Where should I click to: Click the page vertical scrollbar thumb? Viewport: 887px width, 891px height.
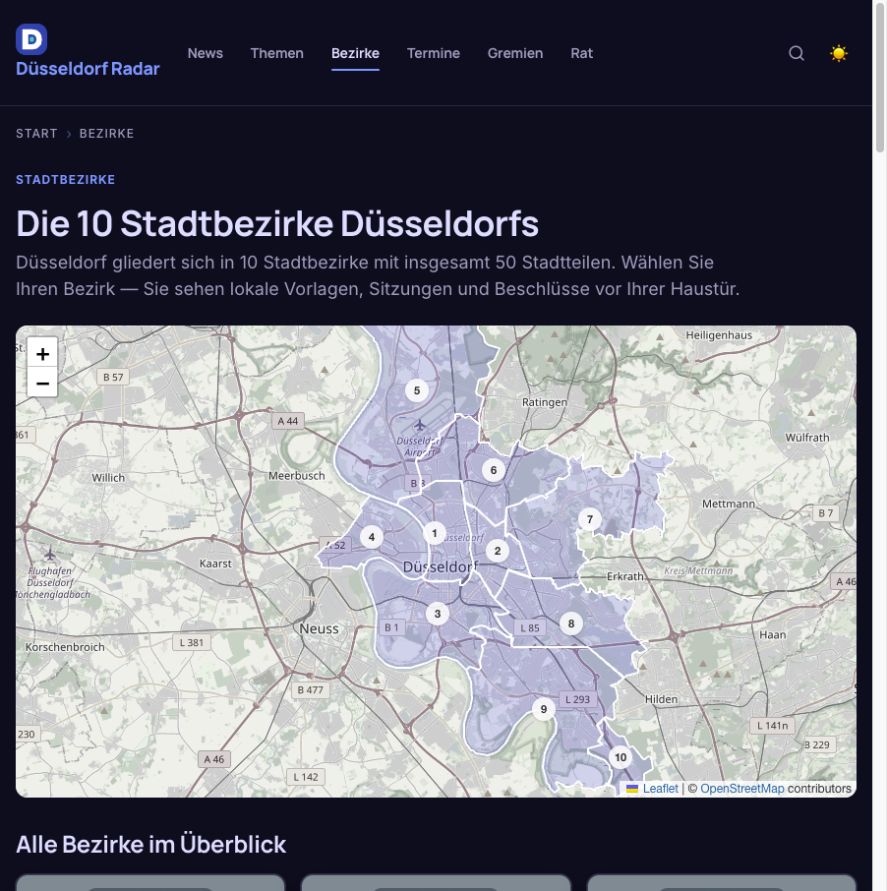(880, 77)
